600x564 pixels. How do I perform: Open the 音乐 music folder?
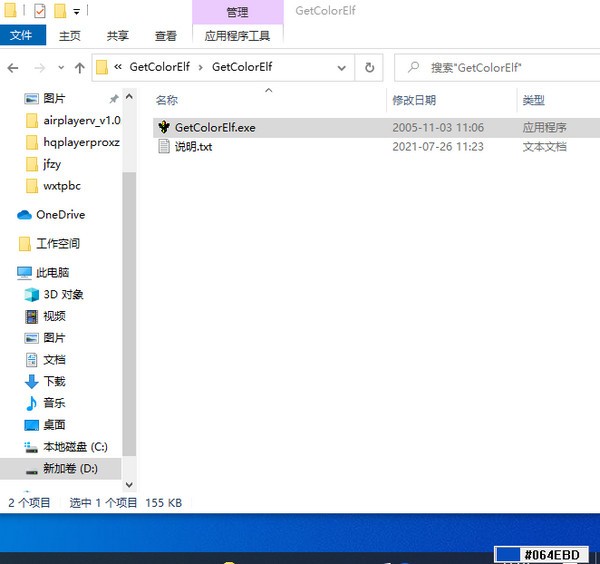54,403
